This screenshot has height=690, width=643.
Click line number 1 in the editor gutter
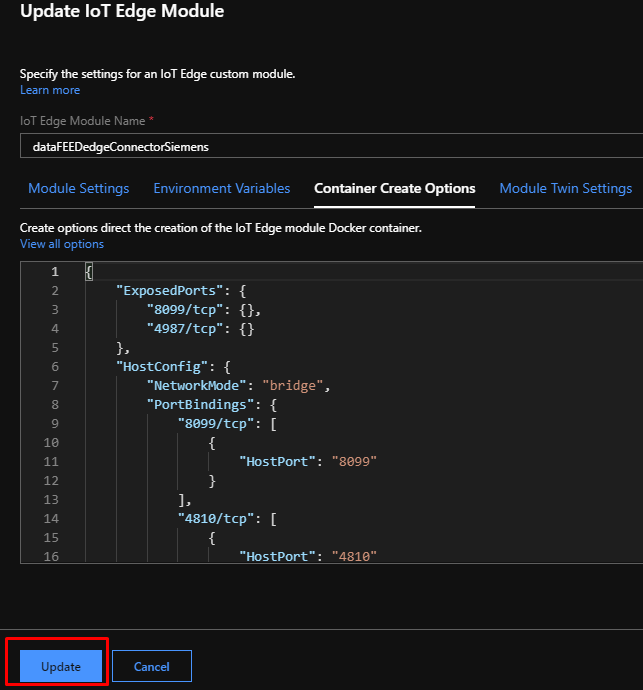[x=54, y=271]
